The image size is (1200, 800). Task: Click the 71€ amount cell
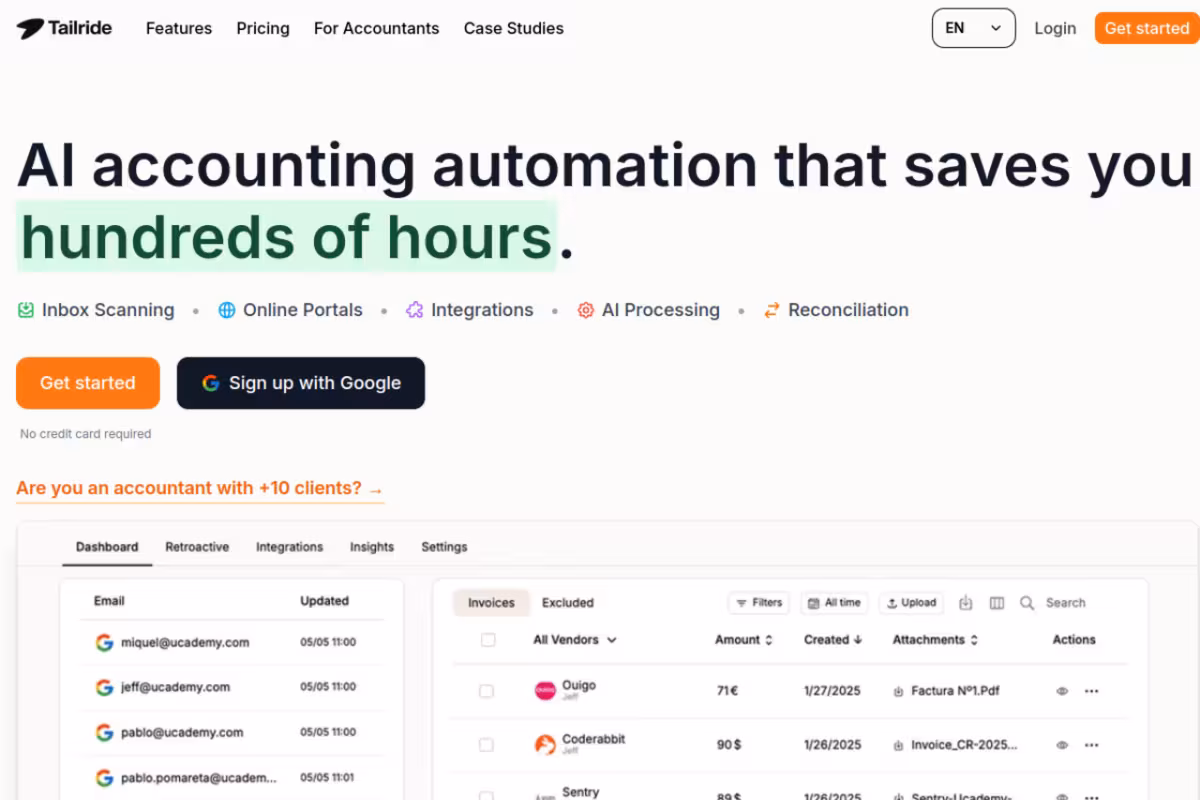pyautogui.click(x=727, y=691)
